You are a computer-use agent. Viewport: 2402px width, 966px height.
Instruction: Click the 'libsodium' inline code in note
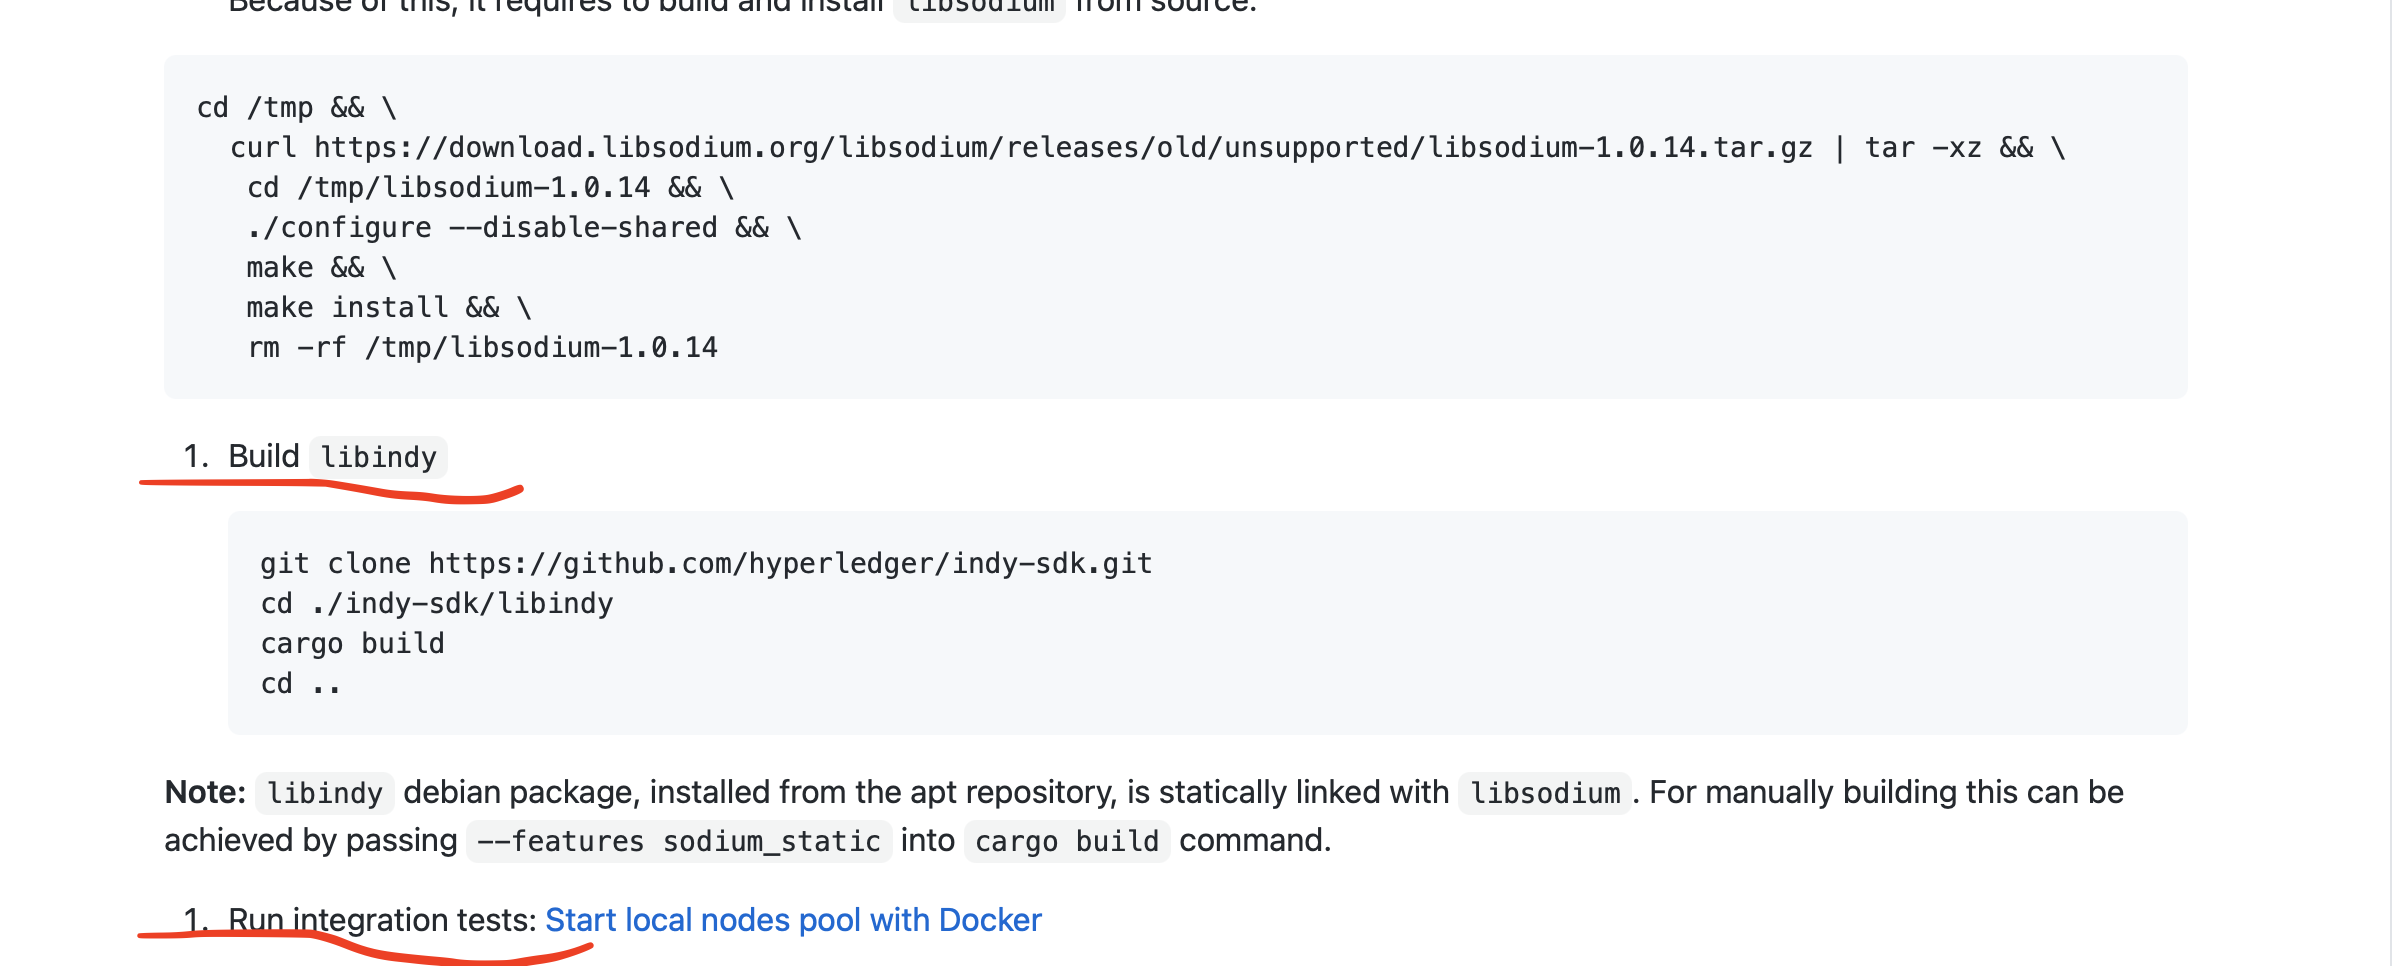point(1544,794)
